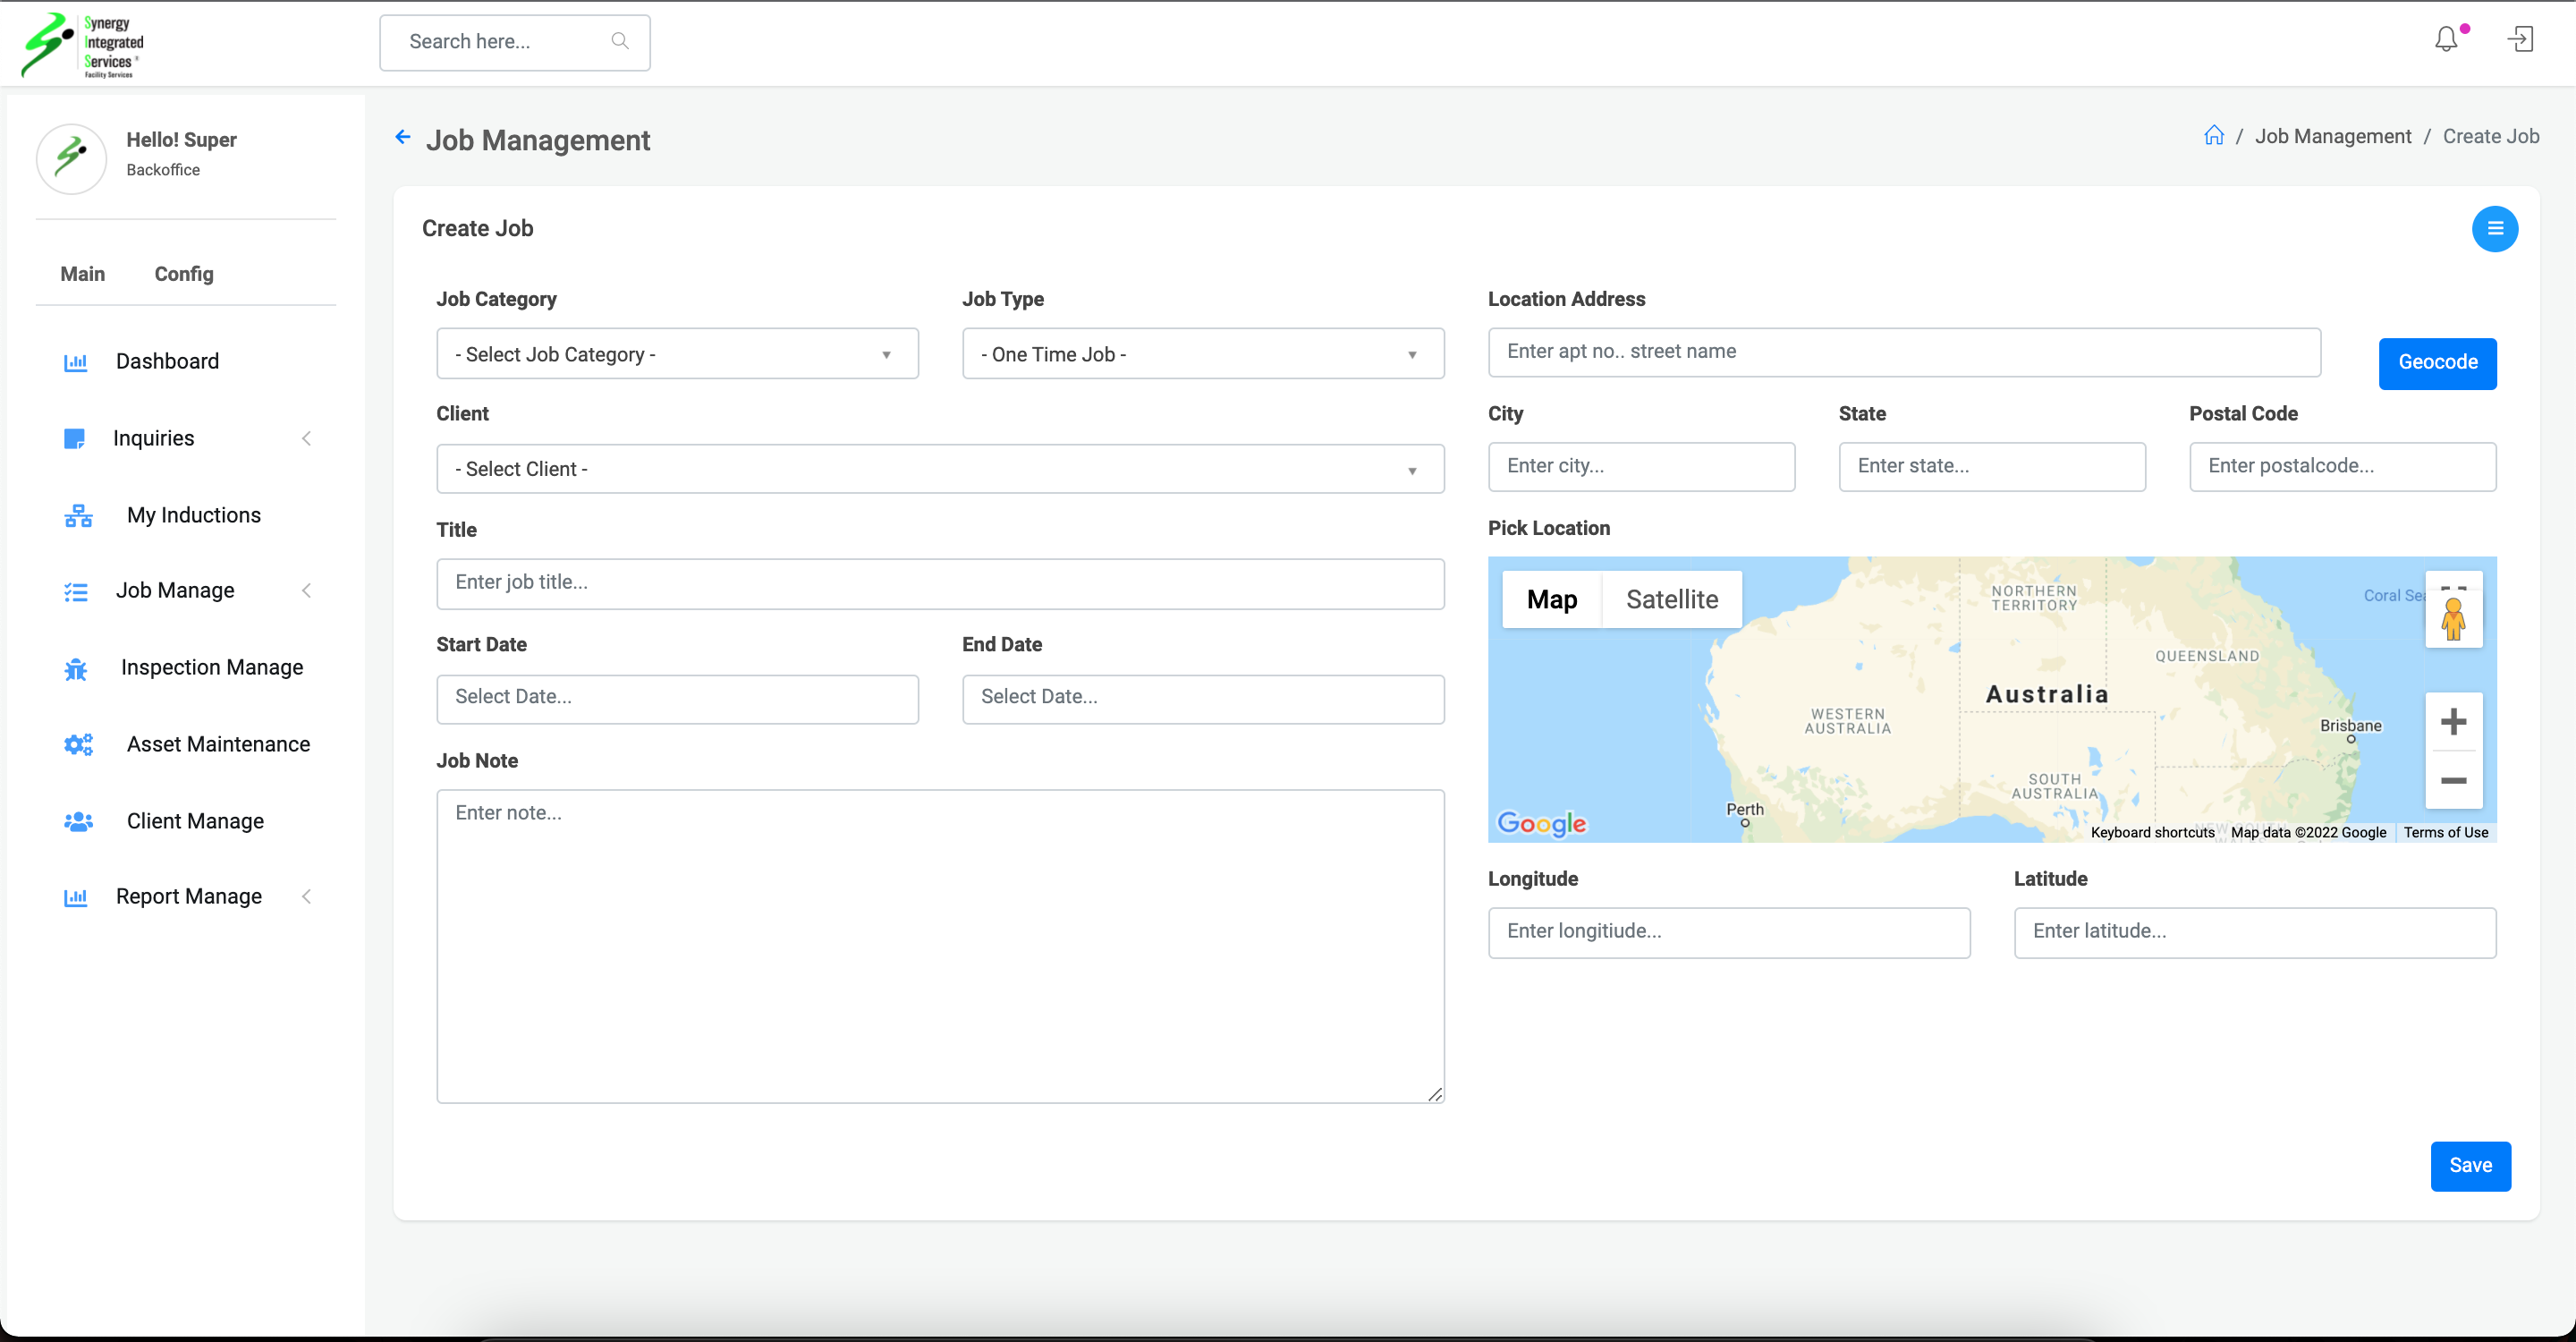2576x1342 pixels.
Task: Open the Job Category dropdown
Action: point(677,354)
